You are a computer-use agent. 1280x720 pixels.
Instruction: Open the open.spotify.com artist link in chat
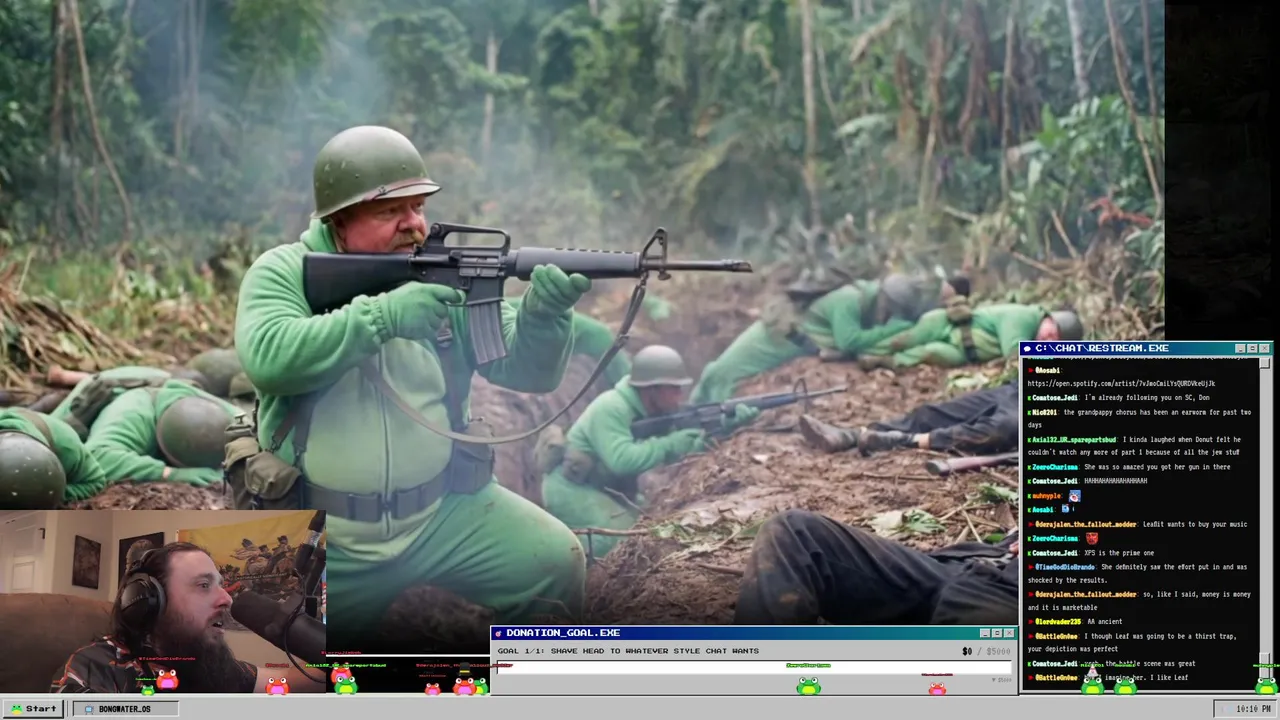pyautogui.click(x=1121, y=384)
